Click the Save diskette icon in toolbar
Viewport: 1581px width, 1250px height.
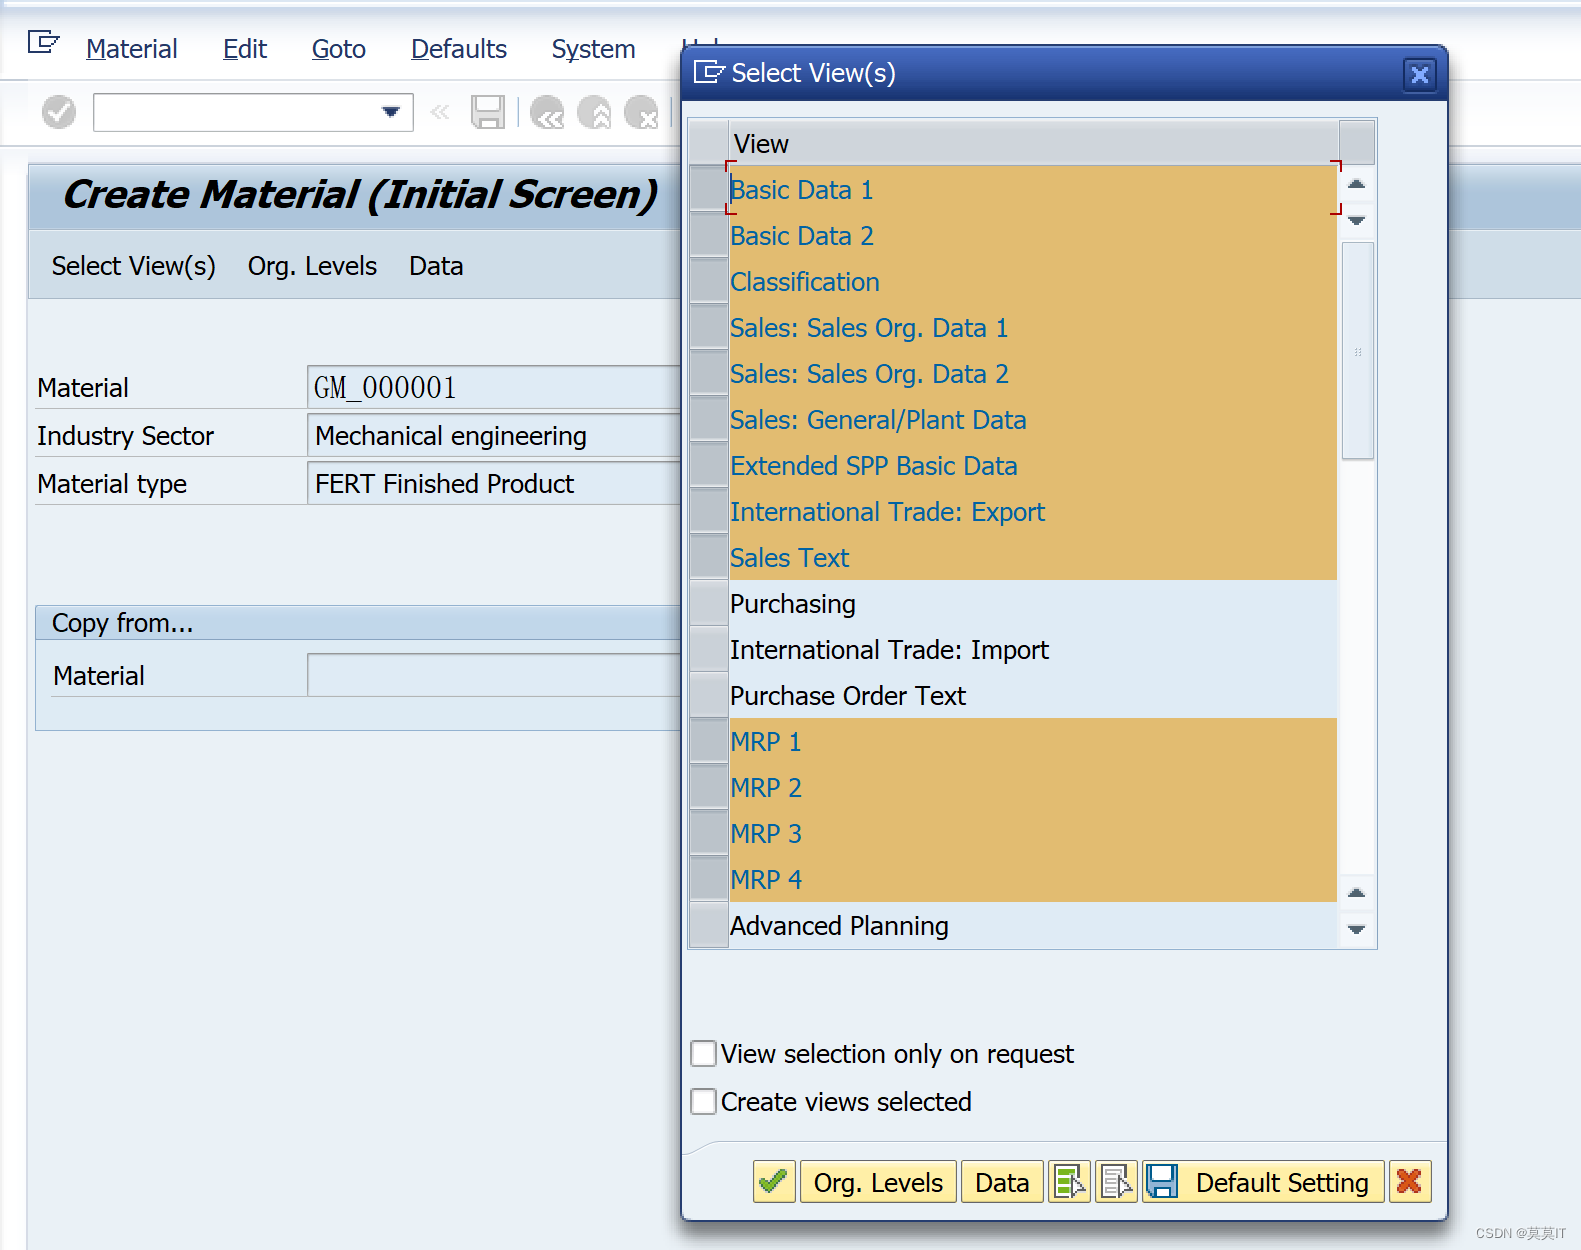coord(488,112)
